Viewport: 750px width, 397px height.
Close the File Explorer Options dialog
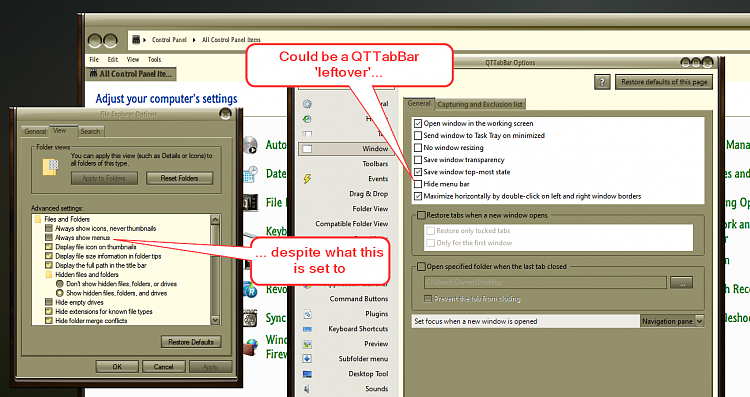coord(225,114)
